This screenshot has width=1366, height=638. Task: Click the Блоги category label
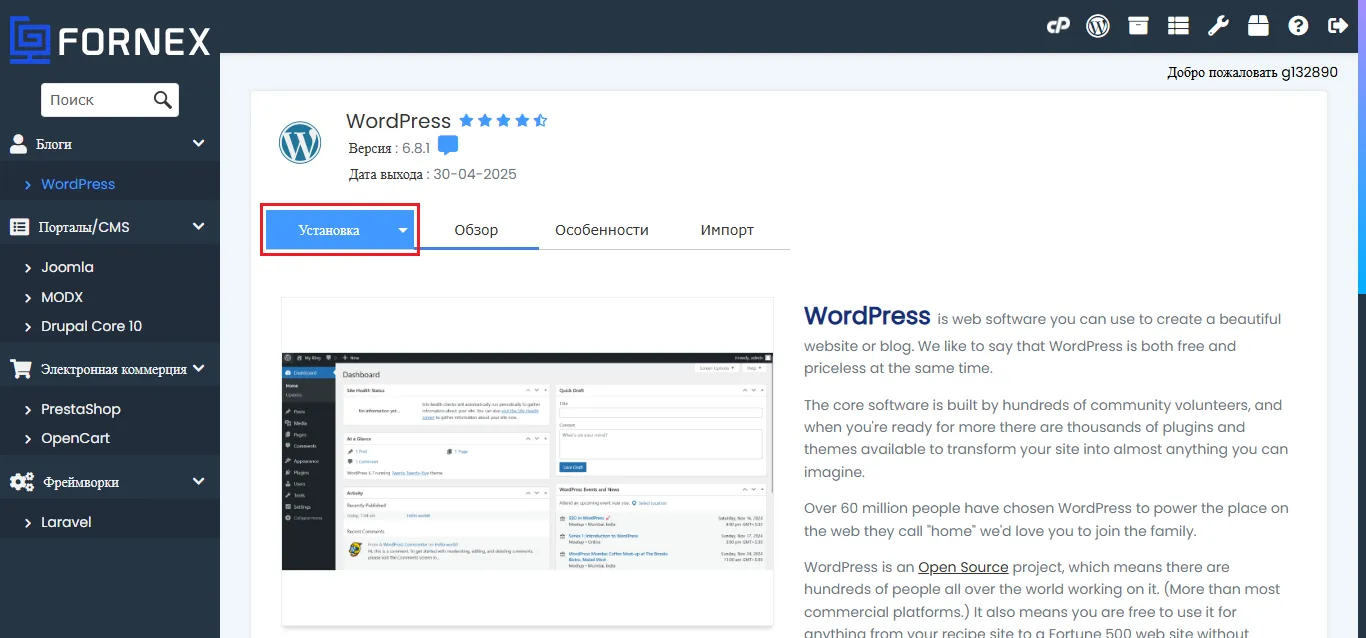click(54, 144)
